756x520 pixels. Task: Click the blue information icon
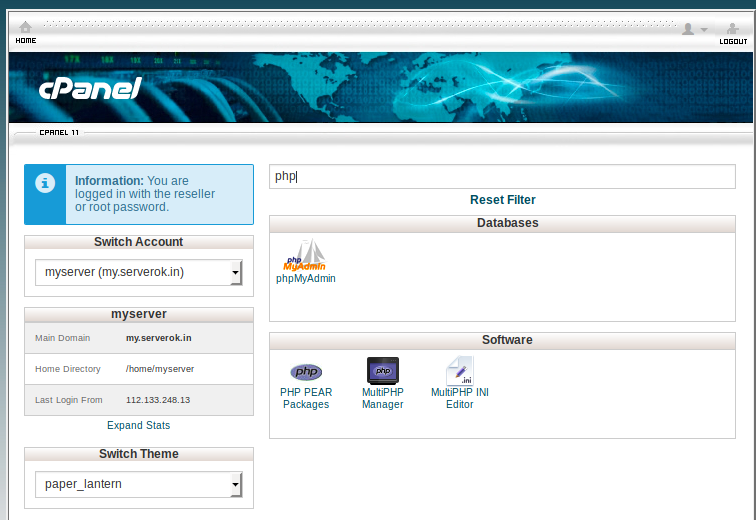[x=44, y=183]
